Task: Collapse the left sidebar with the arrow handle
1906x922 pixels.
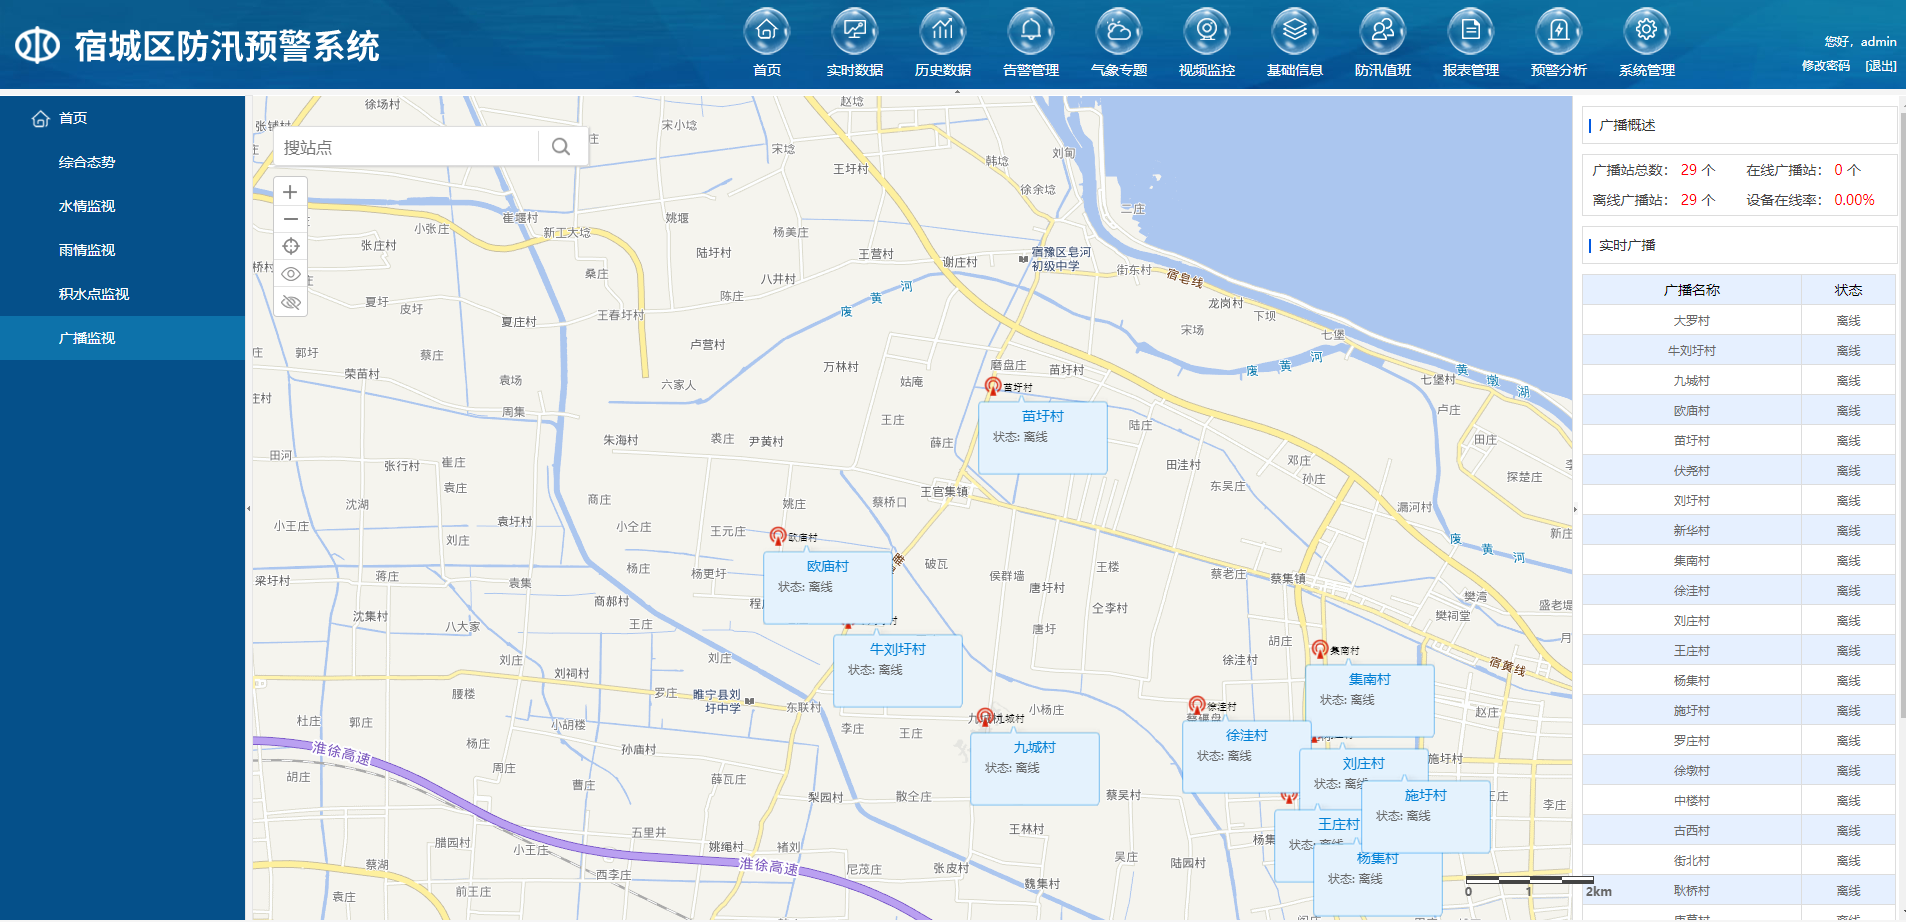Action: 249,509
